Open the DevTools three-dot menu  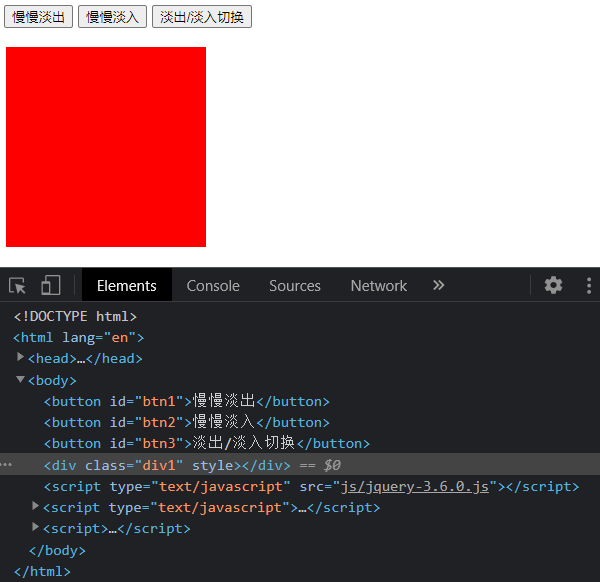589,285
